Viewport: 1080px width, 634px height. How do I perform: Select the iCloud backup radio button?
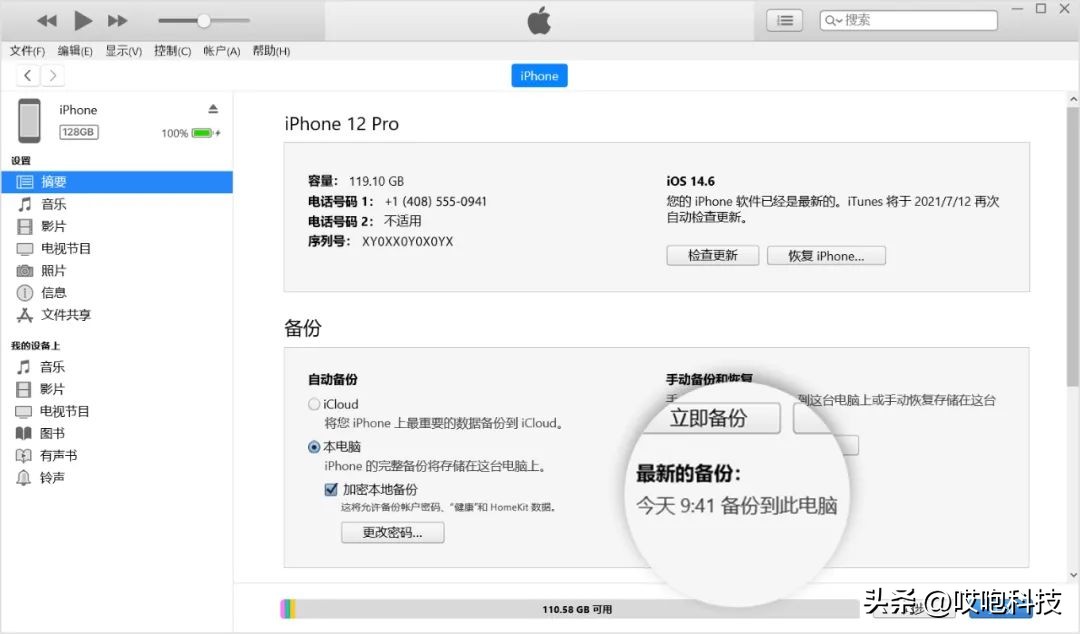coord(313,404)
